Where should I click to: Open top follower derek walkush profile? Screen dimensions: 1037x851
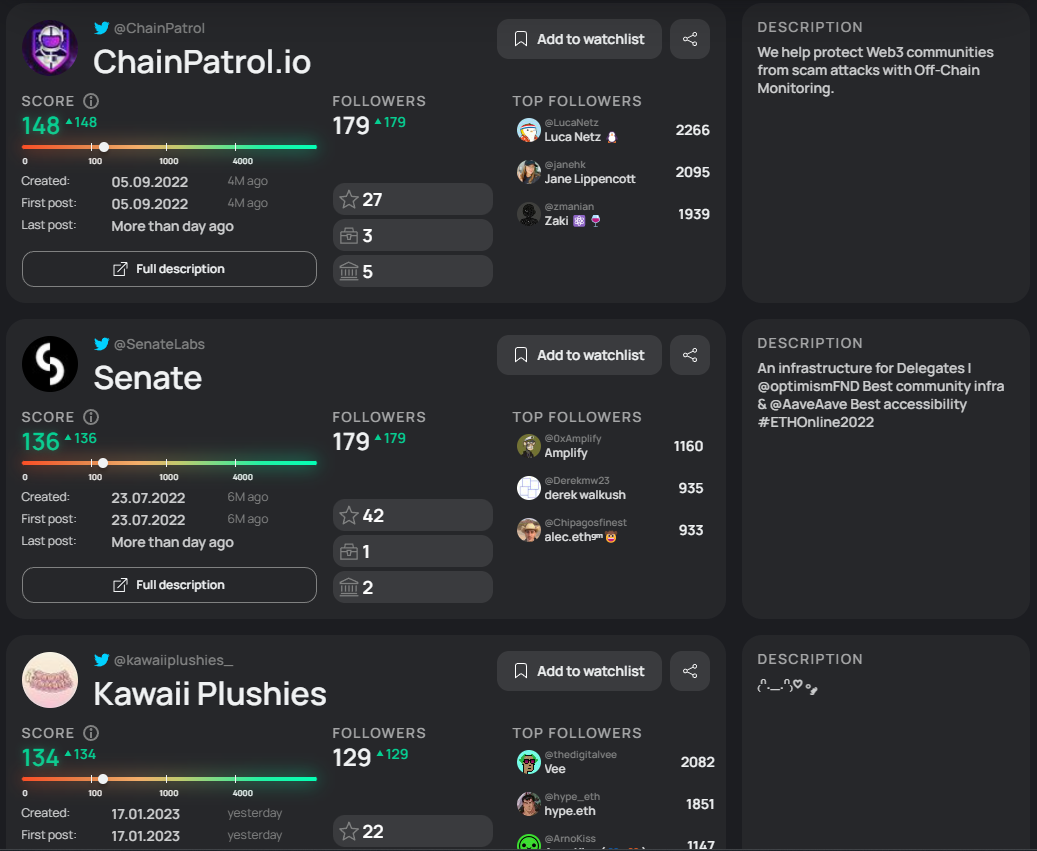point(585,494)
